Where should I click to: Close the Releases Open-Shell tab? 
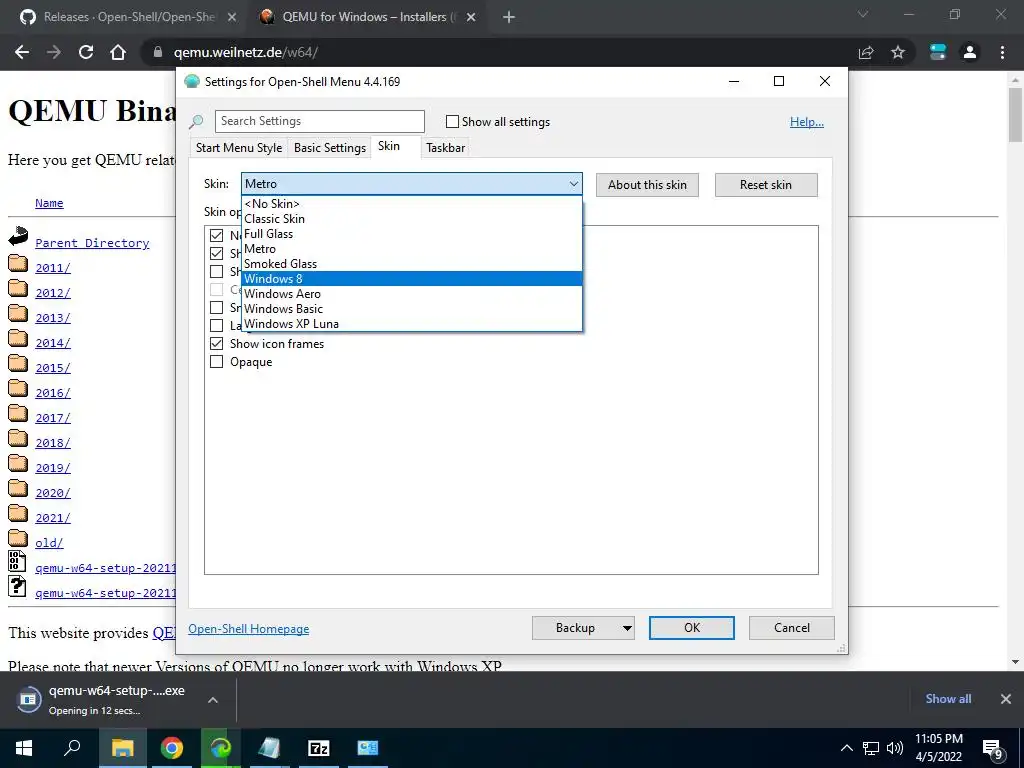[232, 18]
